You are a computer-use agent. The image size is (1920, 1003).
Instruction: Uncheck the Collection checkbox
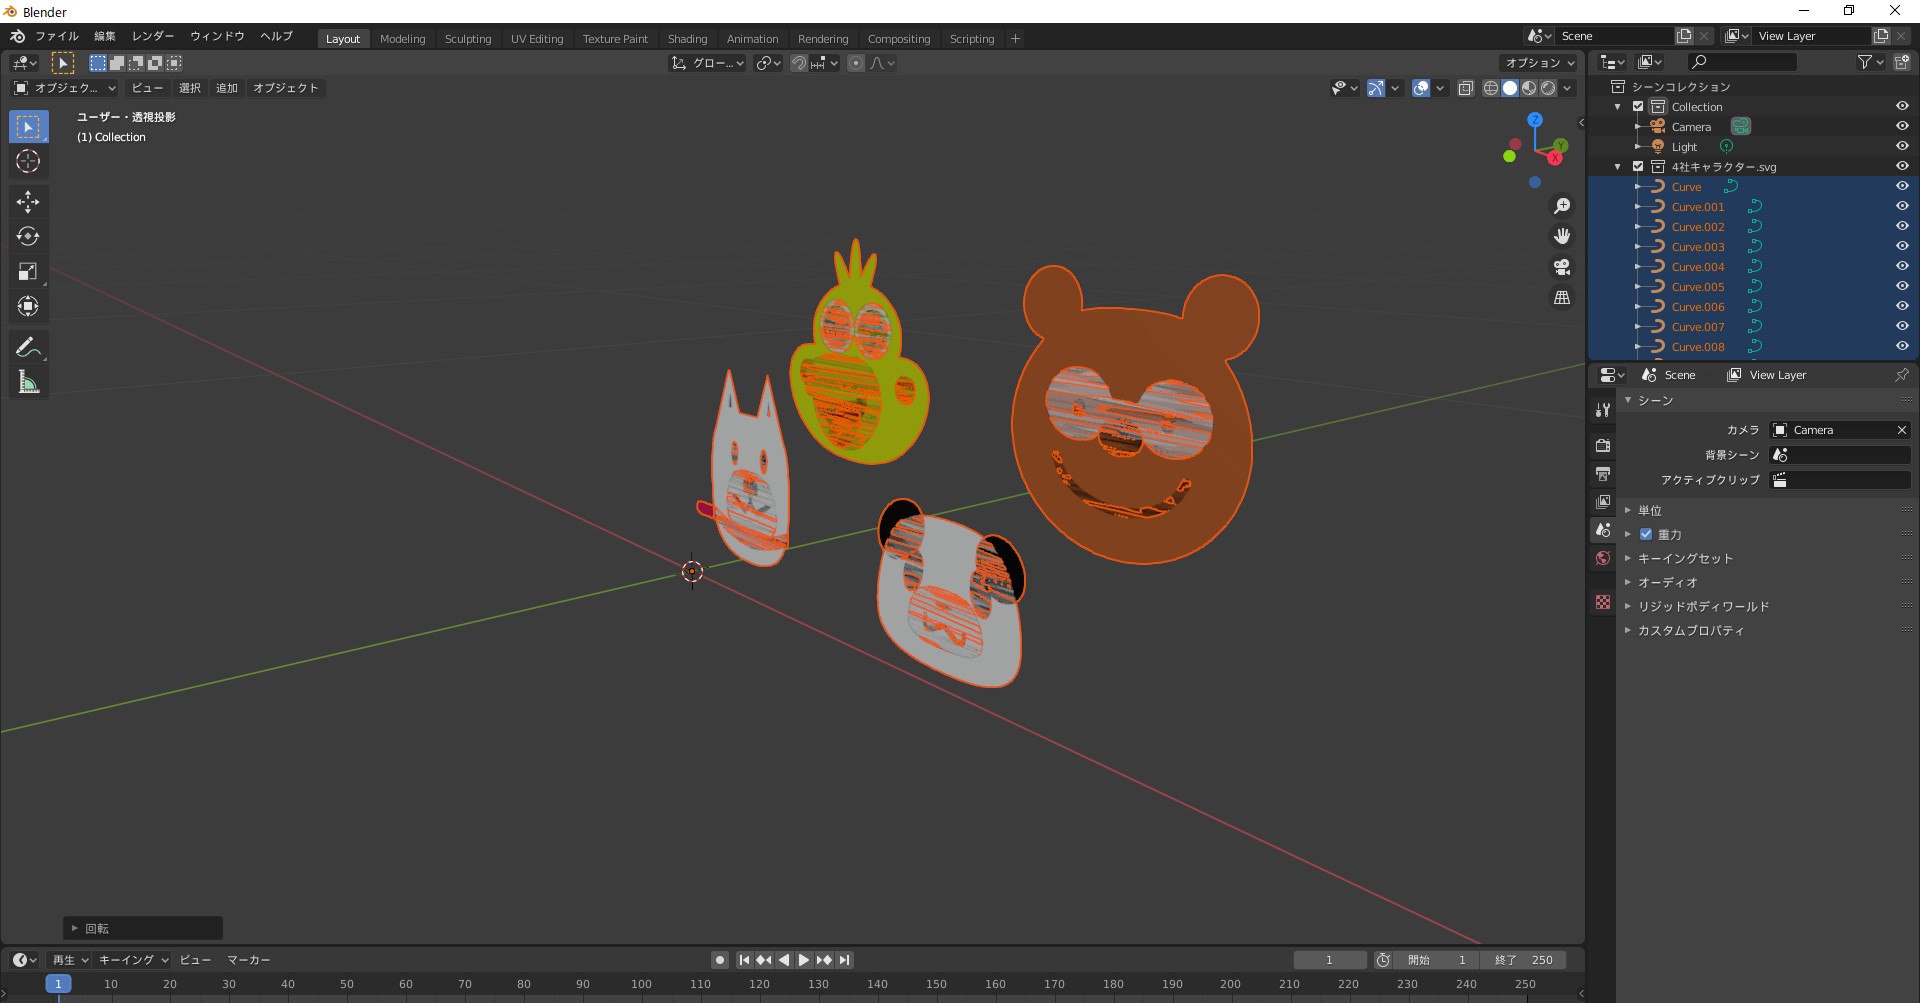[1638, 106]
